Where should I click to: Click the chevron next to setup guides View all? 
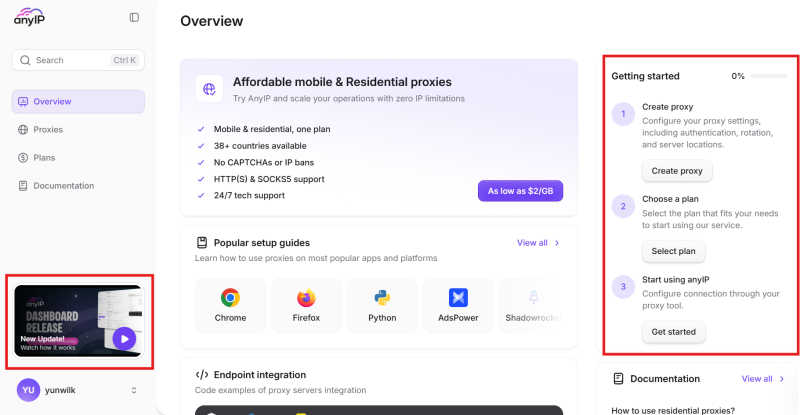pyautogui.click(x=557, y=243)
